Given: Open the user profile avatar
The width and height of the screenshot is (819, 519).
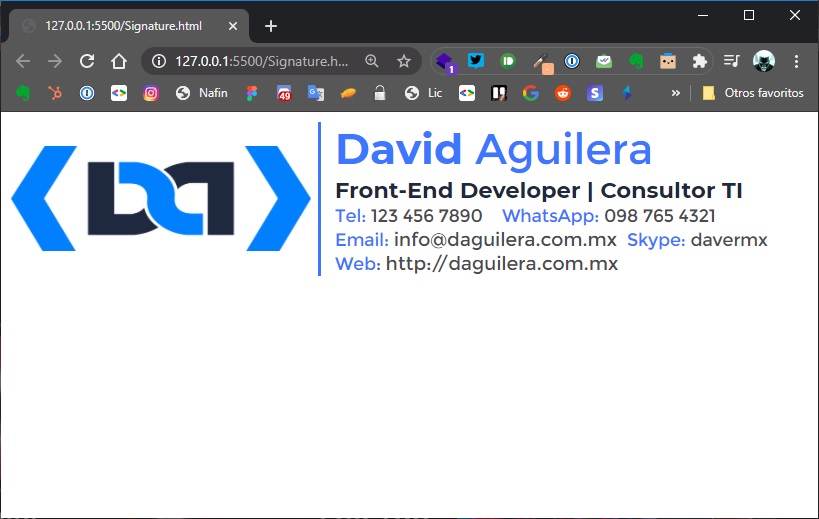Looking at the screenshot, I should (764, 62).
